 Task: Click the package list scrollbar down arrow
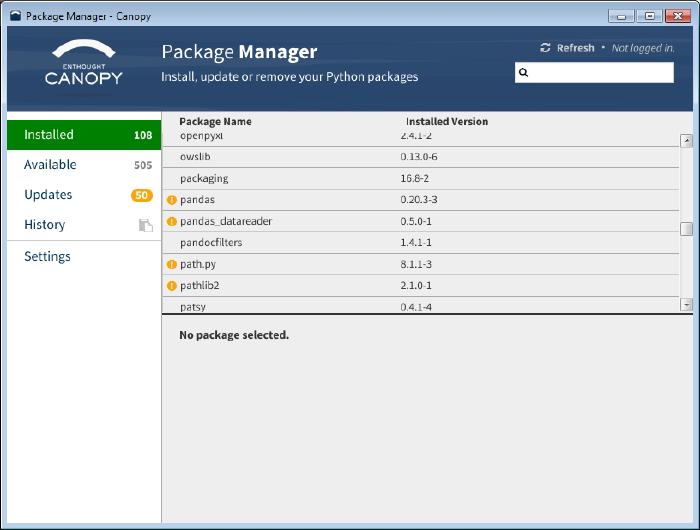click(x=686, y=305)
